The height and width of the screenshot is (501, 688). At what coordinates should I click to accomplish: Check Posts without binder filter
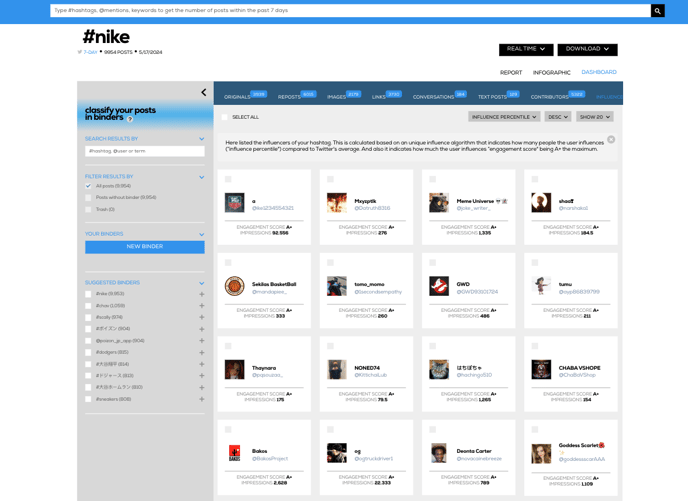(x=88, y=198)
